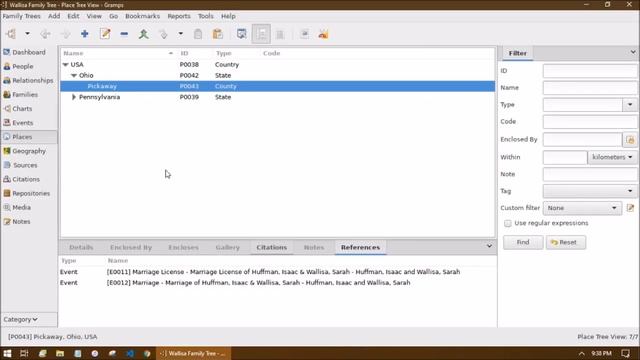This screenshot has height=360, width=640.
Task: Switch to the bottom Citations tab
Action: point(272,247)
